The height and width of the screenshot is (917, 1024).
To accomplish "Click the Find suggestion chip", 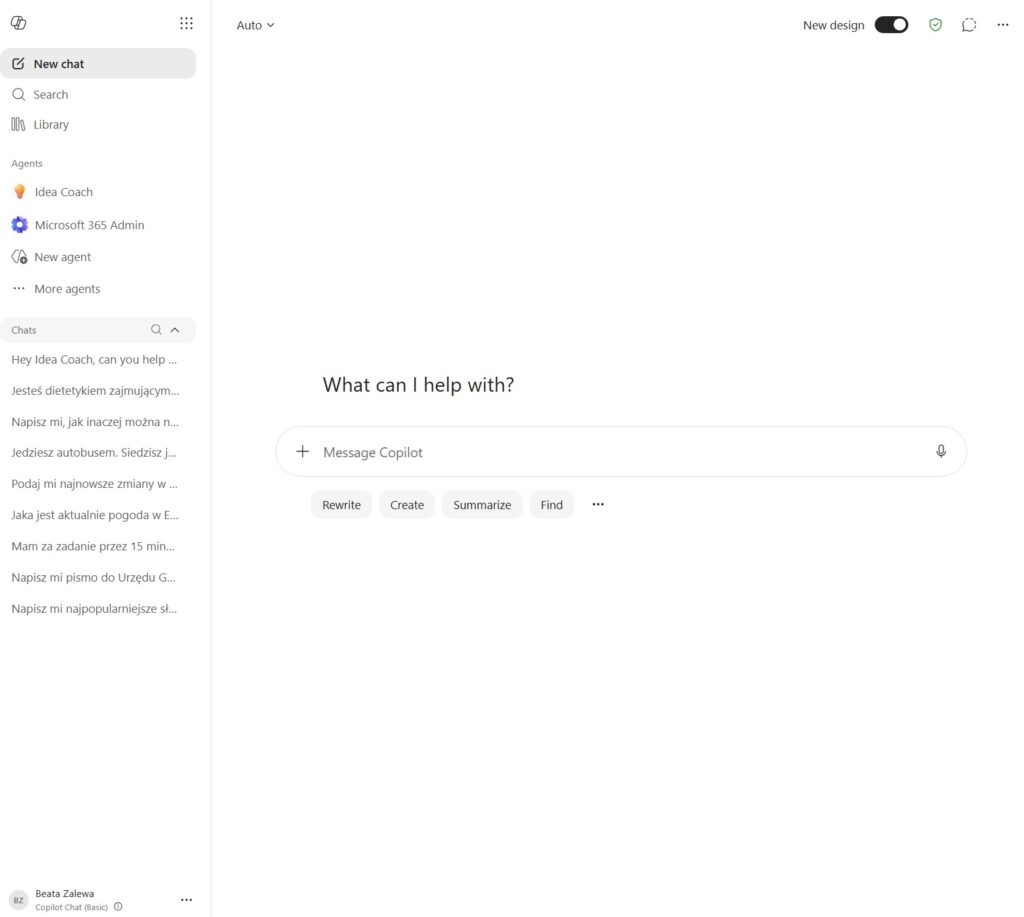I will (552, 505).
